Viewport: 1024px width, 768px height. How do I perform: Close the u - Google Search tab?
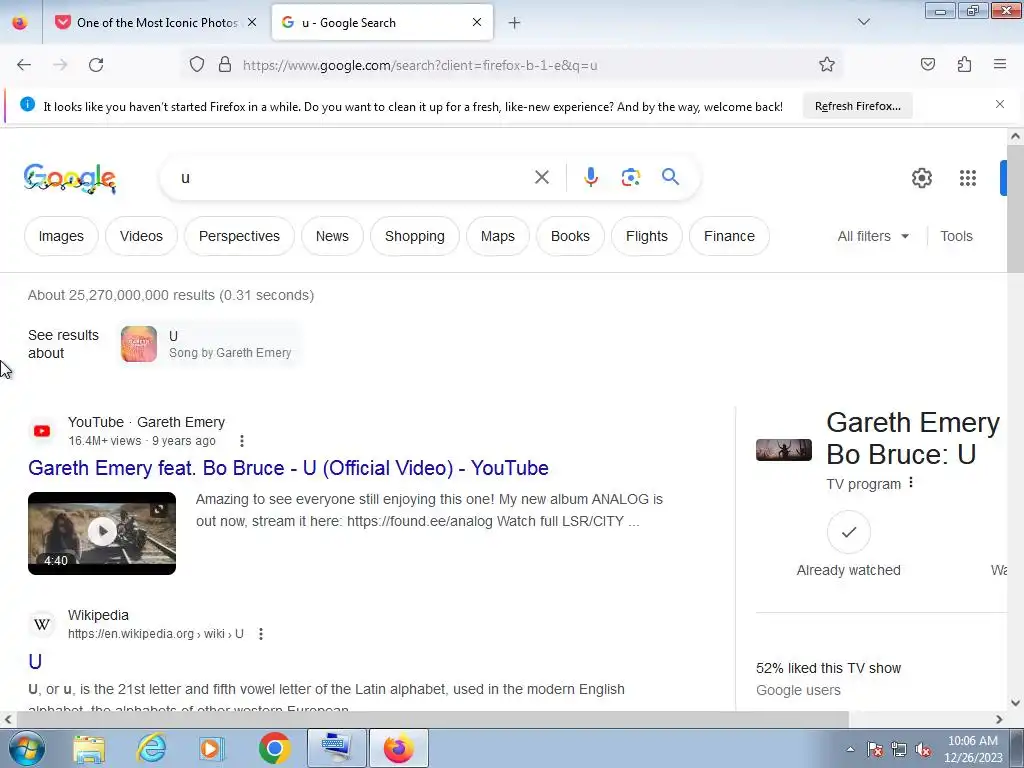pos(477,22)
